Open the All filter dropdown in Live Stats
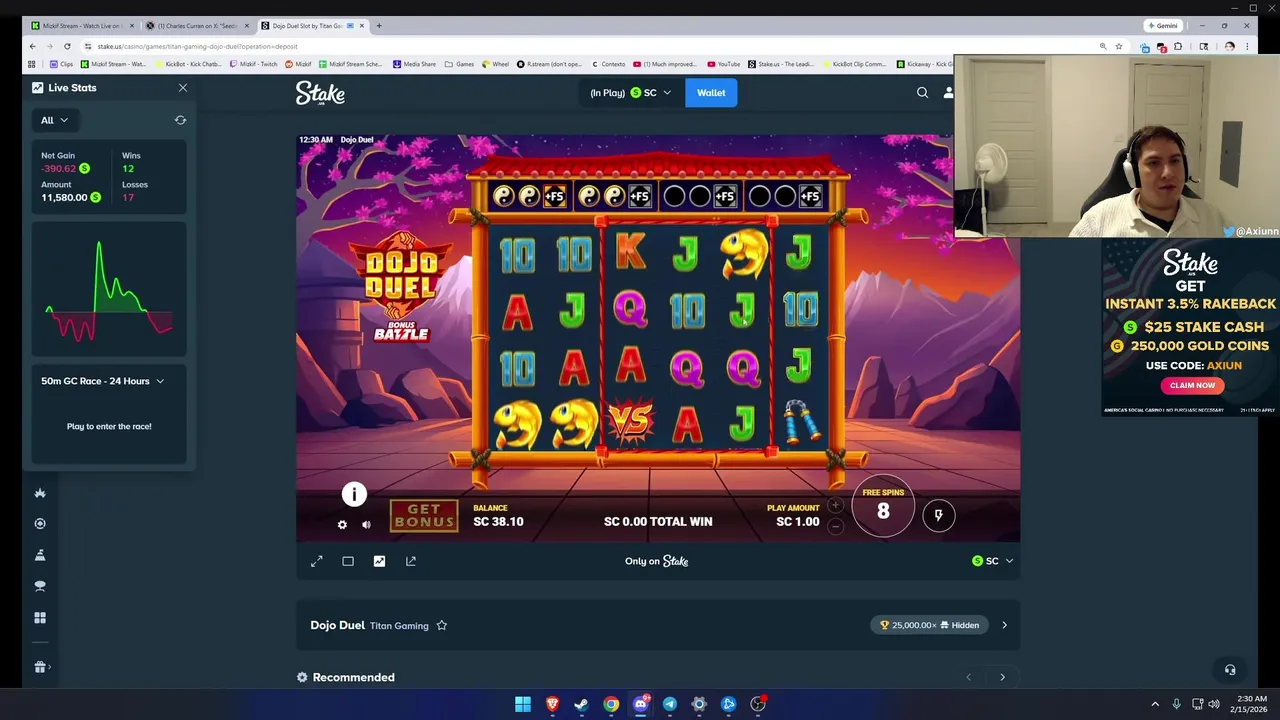 [x=54, y=120]
